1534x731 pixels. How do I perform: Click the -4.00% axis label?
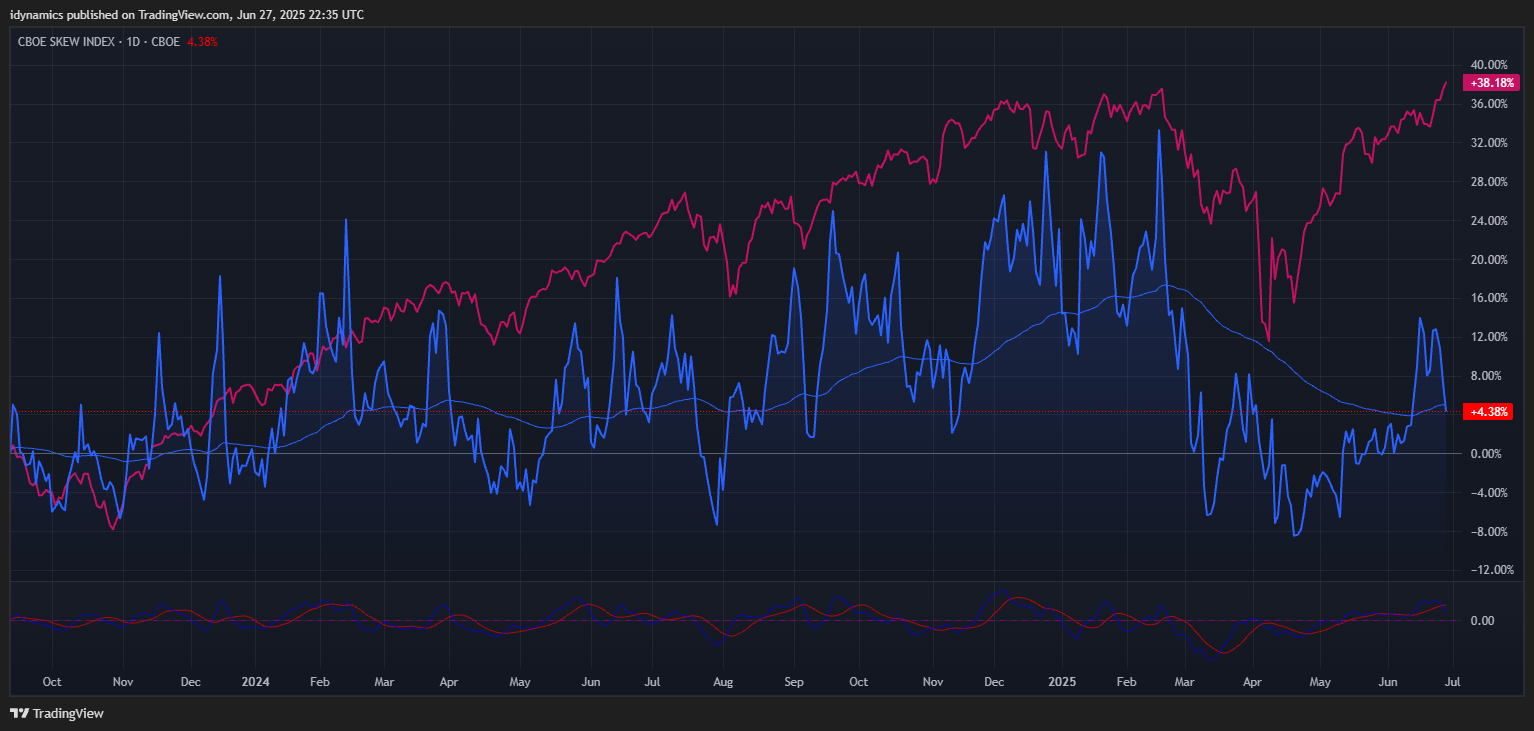coord(1490,492)
